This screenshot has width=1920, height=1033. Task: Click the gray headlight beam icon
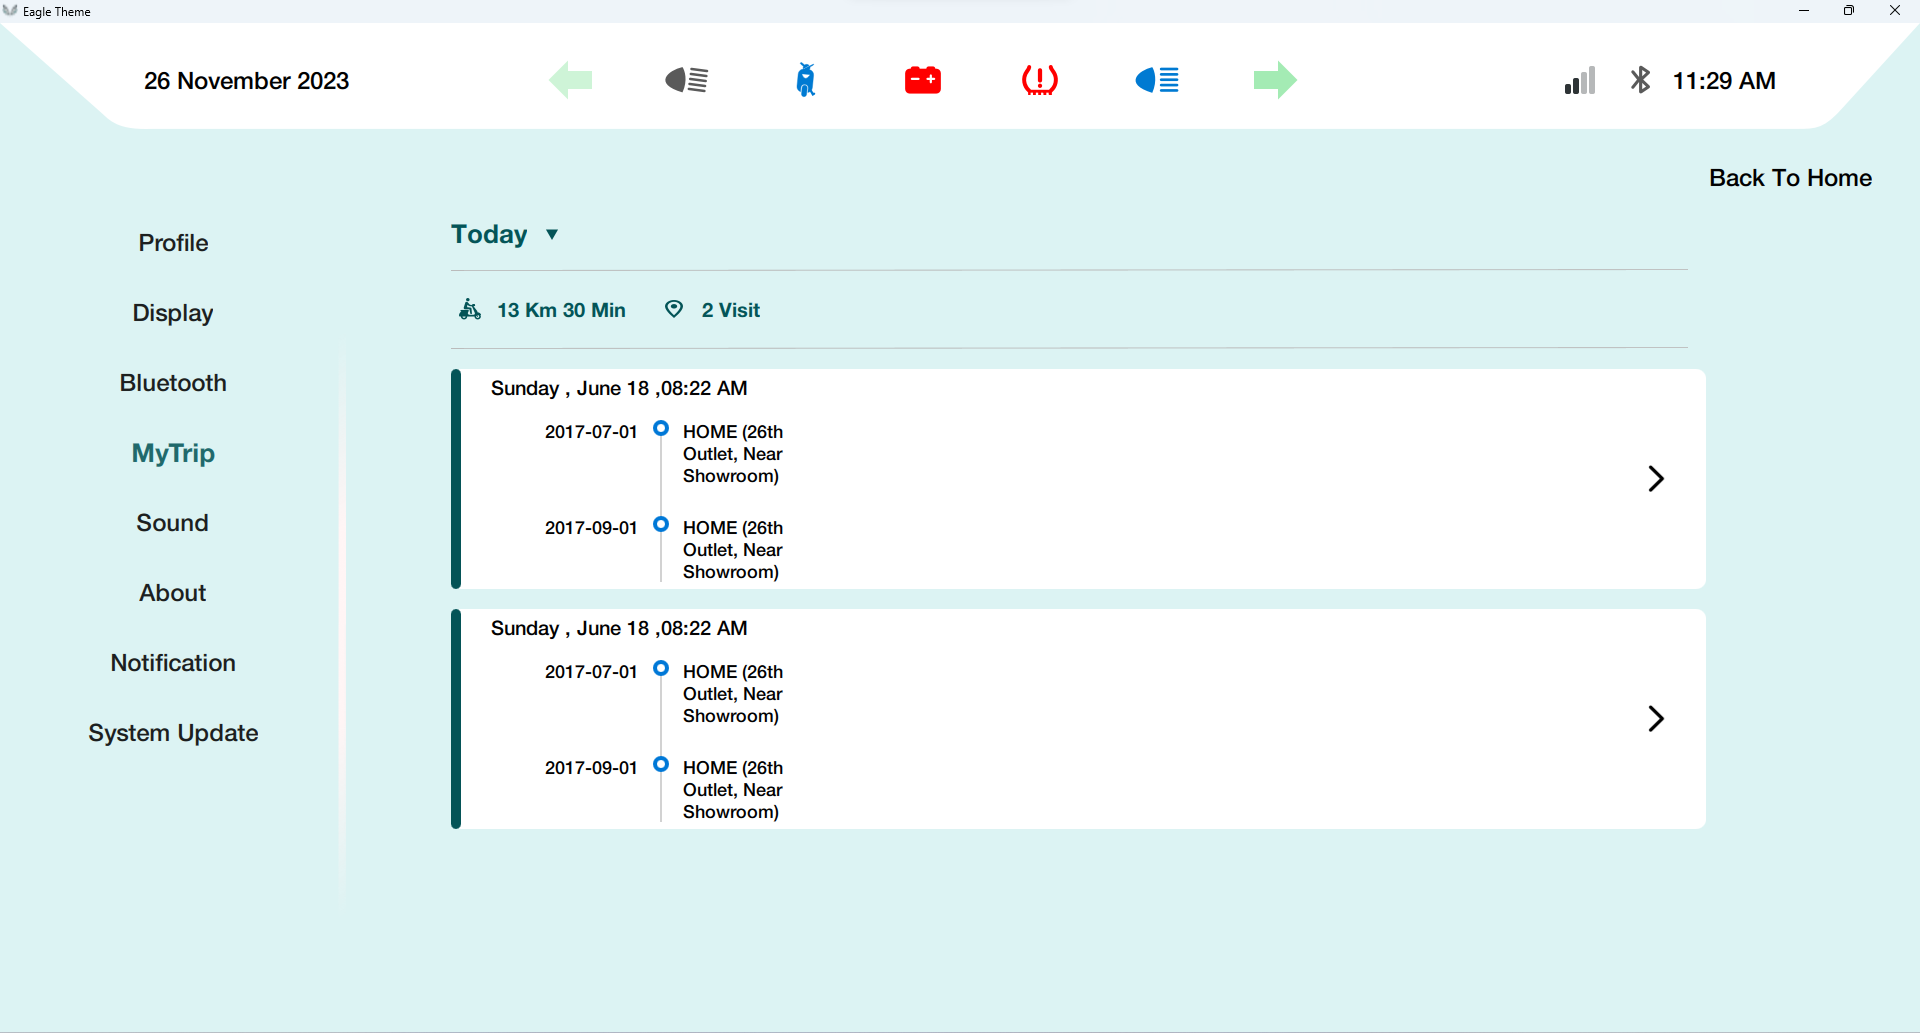pos(687,80)
